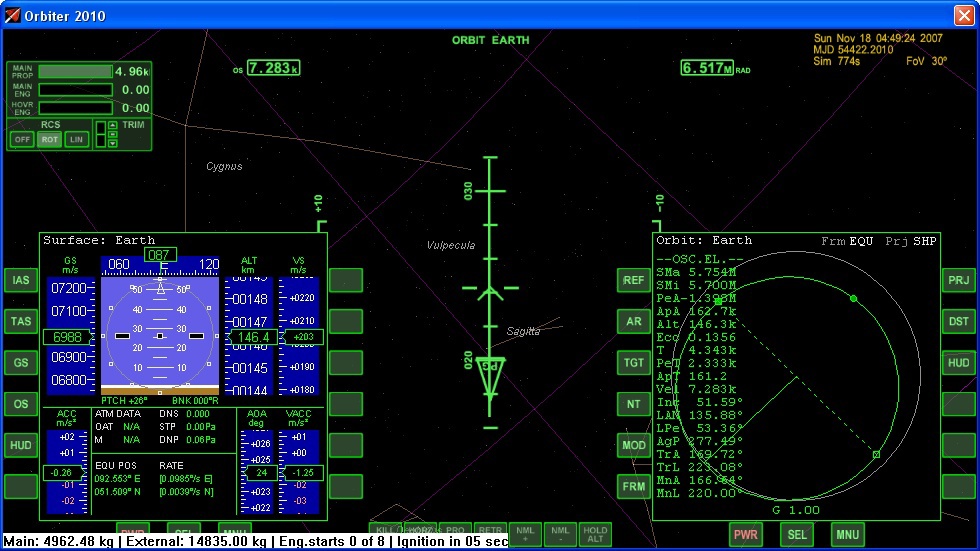
Task: Click HUD button on Surface MFD
Action: (21, 445)
